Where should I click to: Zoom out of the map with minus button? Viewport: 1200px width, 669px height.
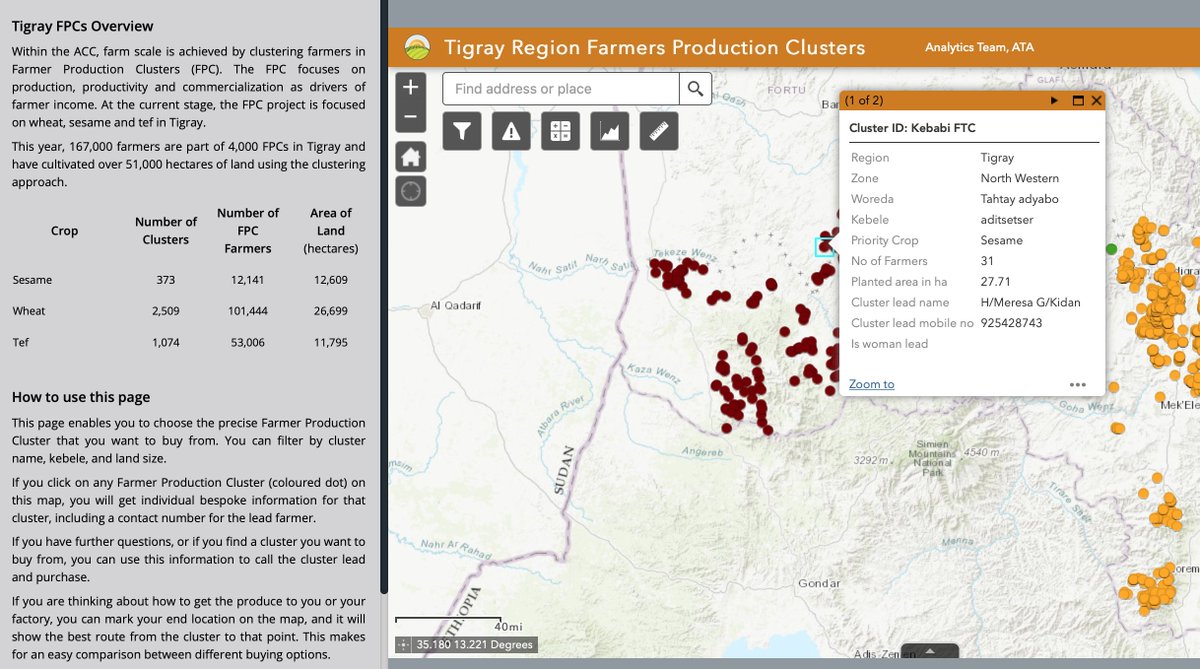click(x=411, y=117)
